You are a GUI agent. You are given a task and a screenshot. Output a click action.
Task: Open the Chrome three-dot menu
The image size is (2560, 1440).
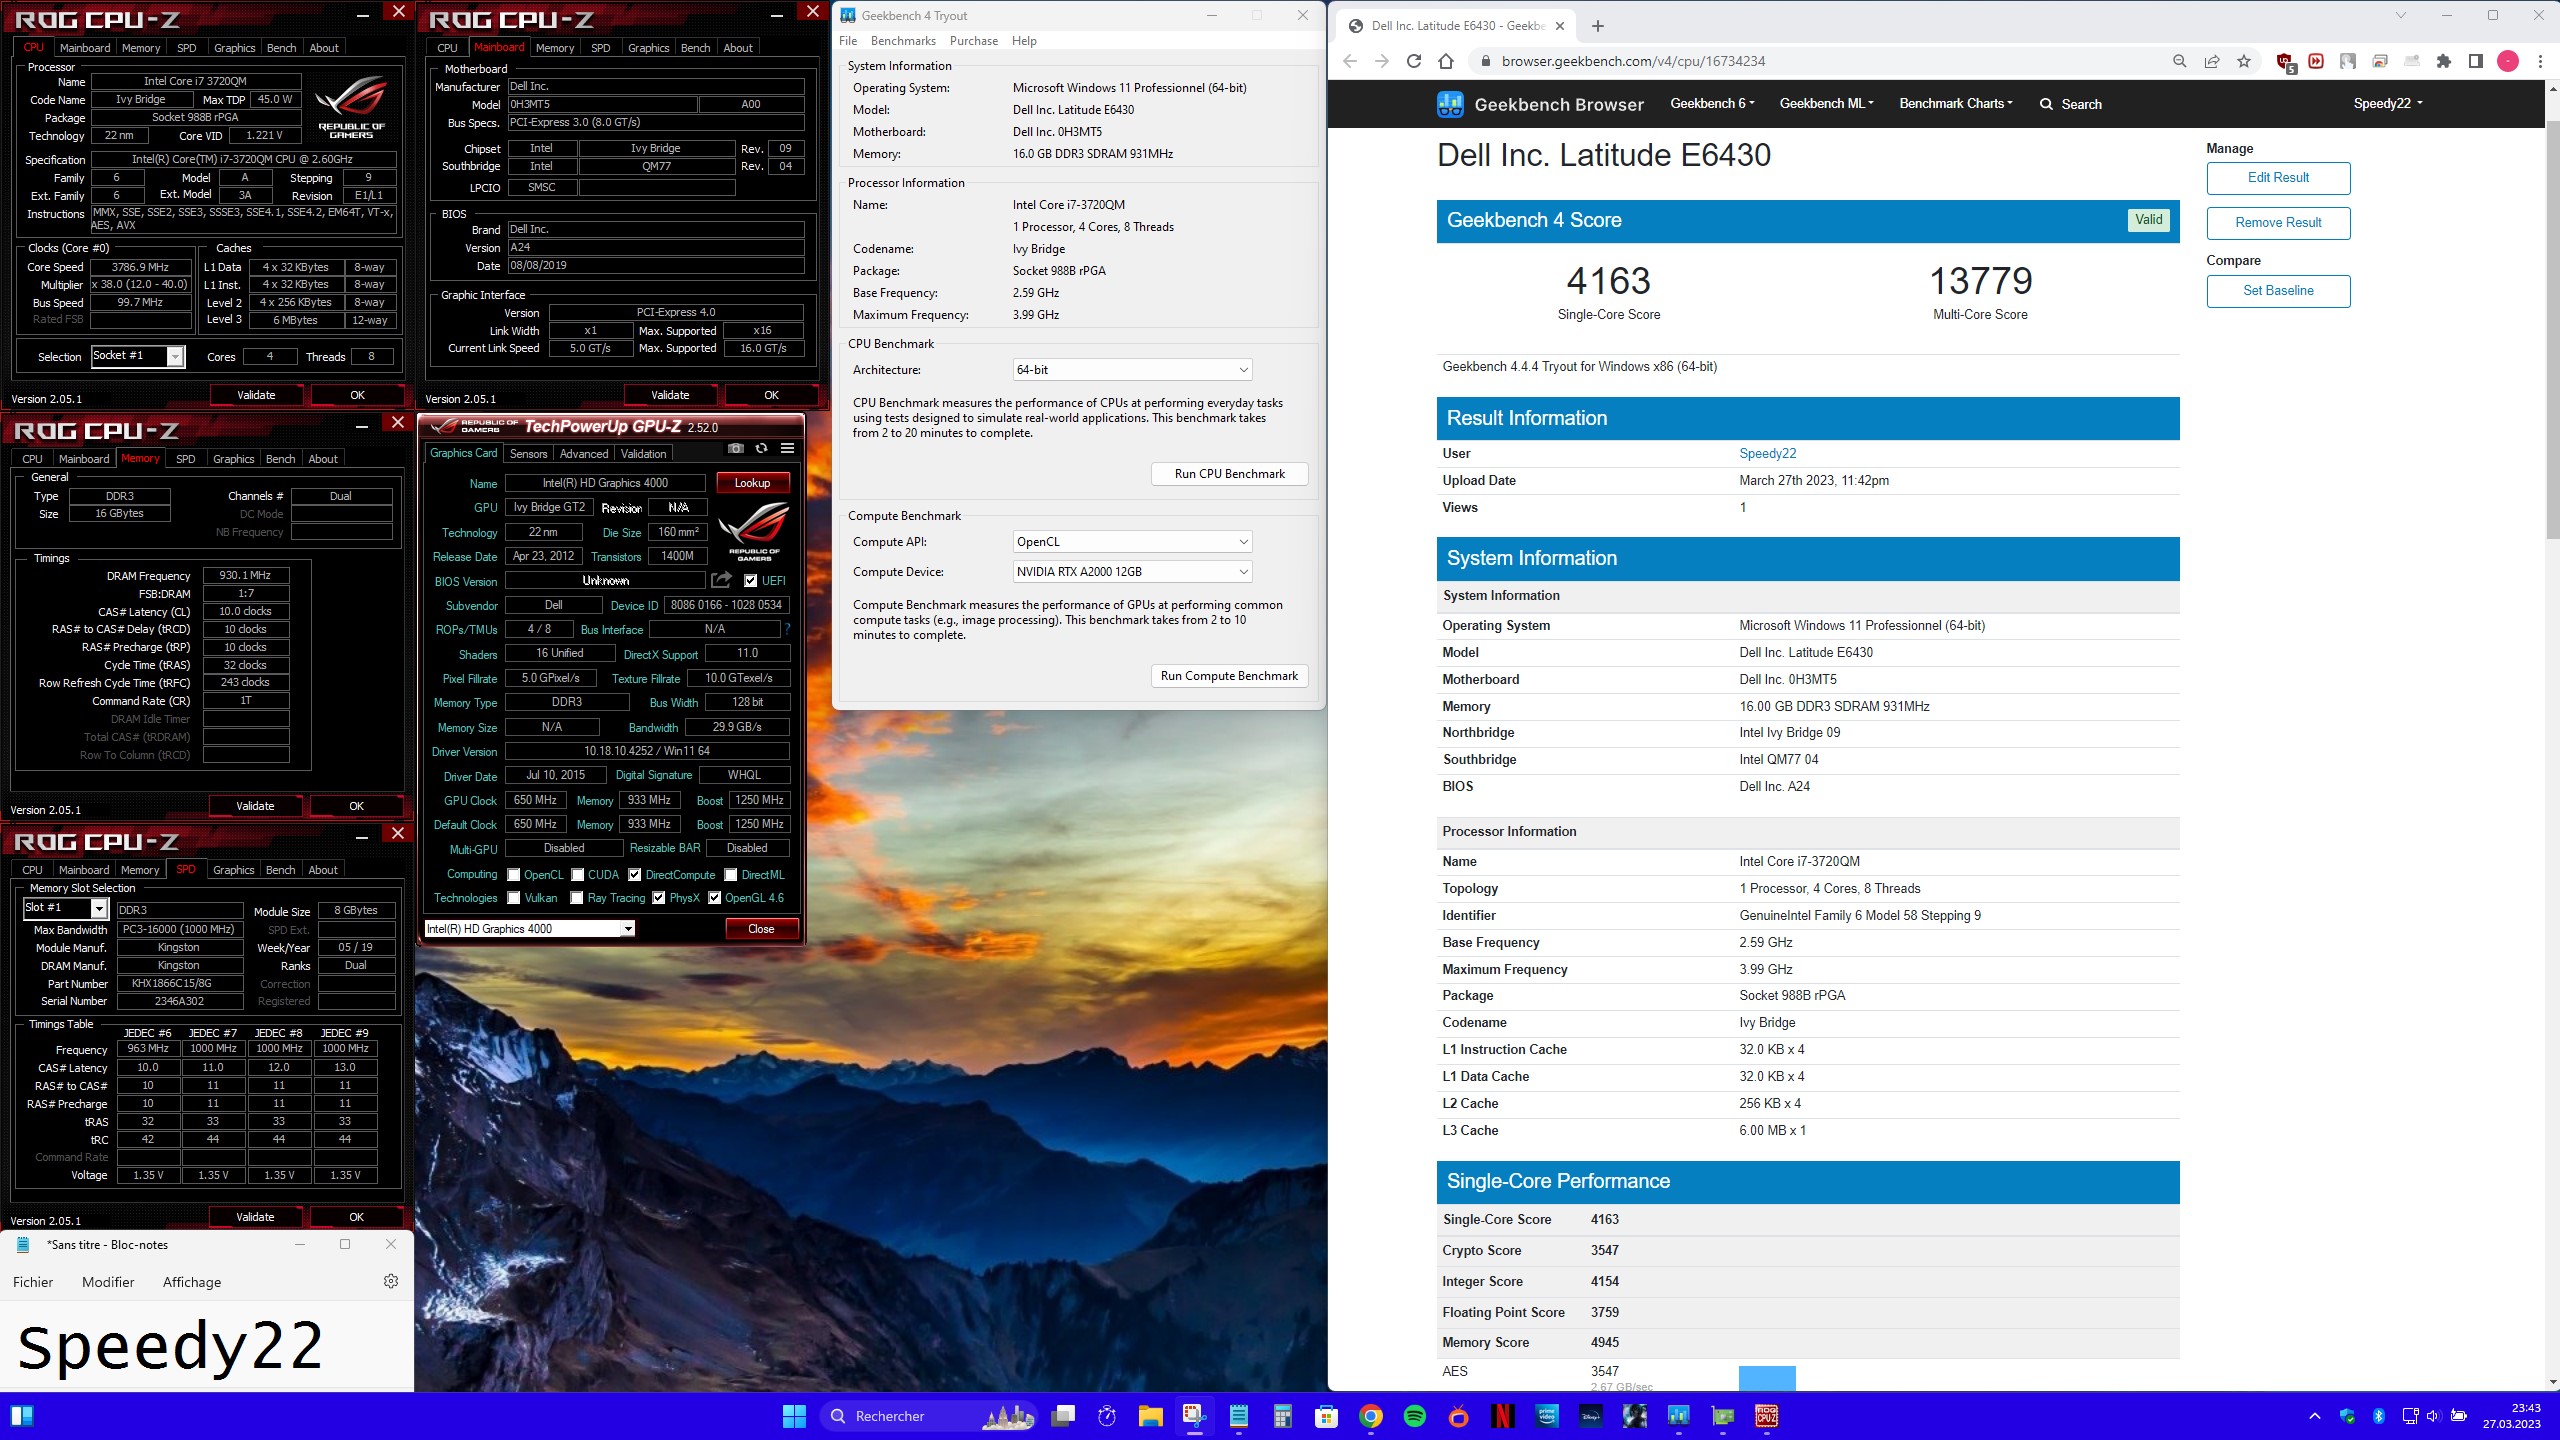2540,61
